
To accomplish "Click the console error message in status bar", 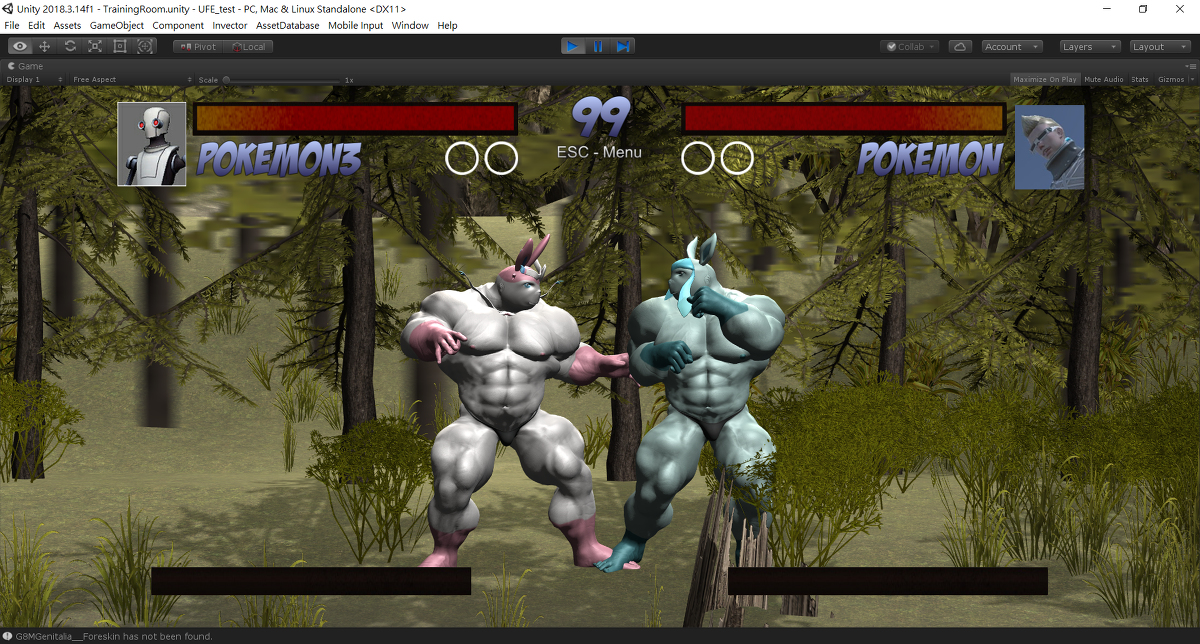I will pos(115,636).
